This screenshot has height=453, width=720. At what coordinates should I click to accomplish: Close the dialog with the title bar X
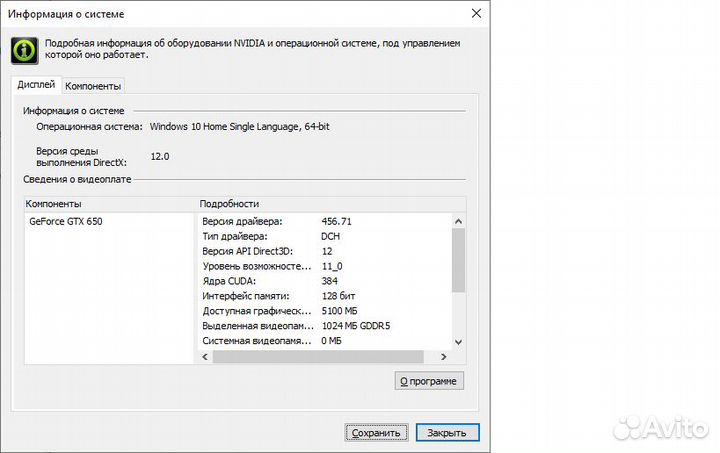click(x=473, y=13)
